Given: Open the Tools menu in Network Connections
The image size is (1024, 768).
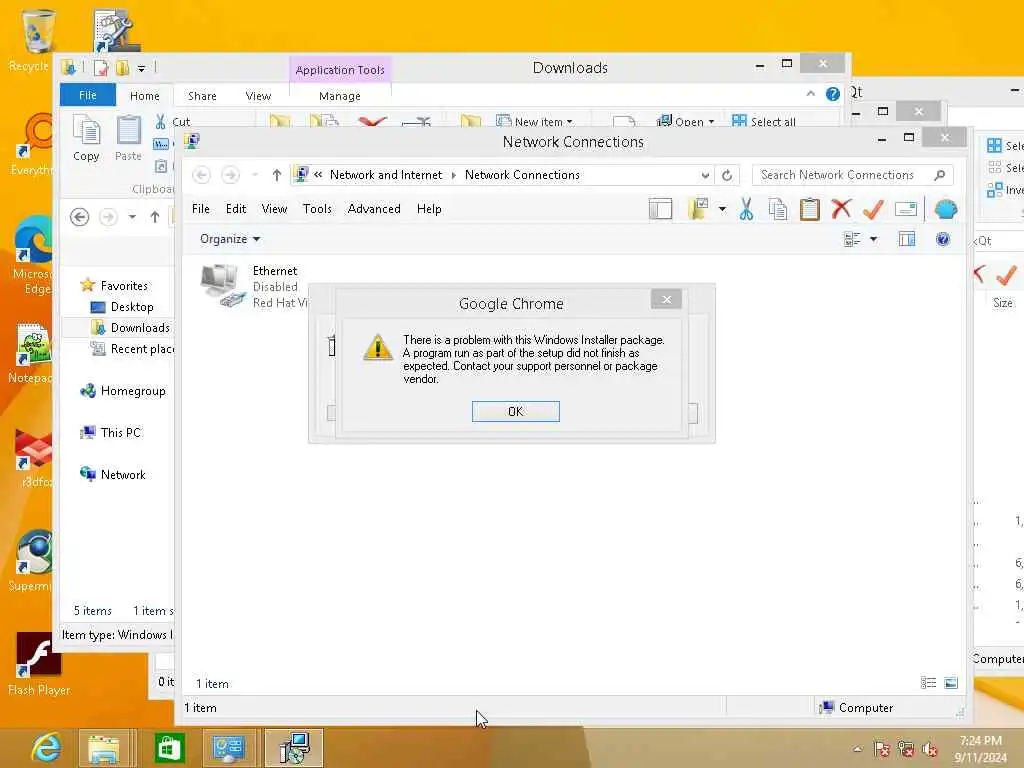Looking at the screenshot, I should [x=317, y=209].
